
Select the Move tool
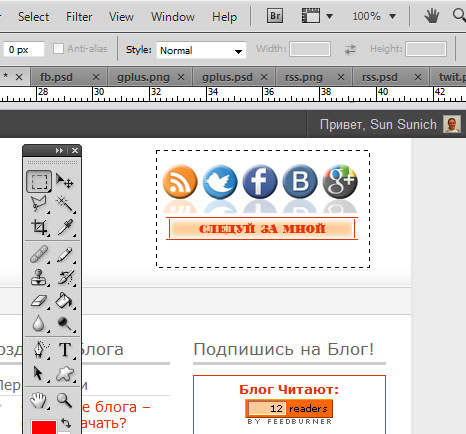pyautogui.click(x=65, y=181)
